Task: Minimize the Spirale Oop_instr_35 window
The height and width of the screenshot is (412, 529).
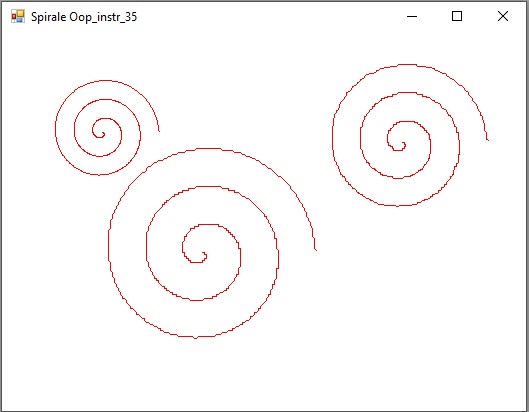Action: 412,16
